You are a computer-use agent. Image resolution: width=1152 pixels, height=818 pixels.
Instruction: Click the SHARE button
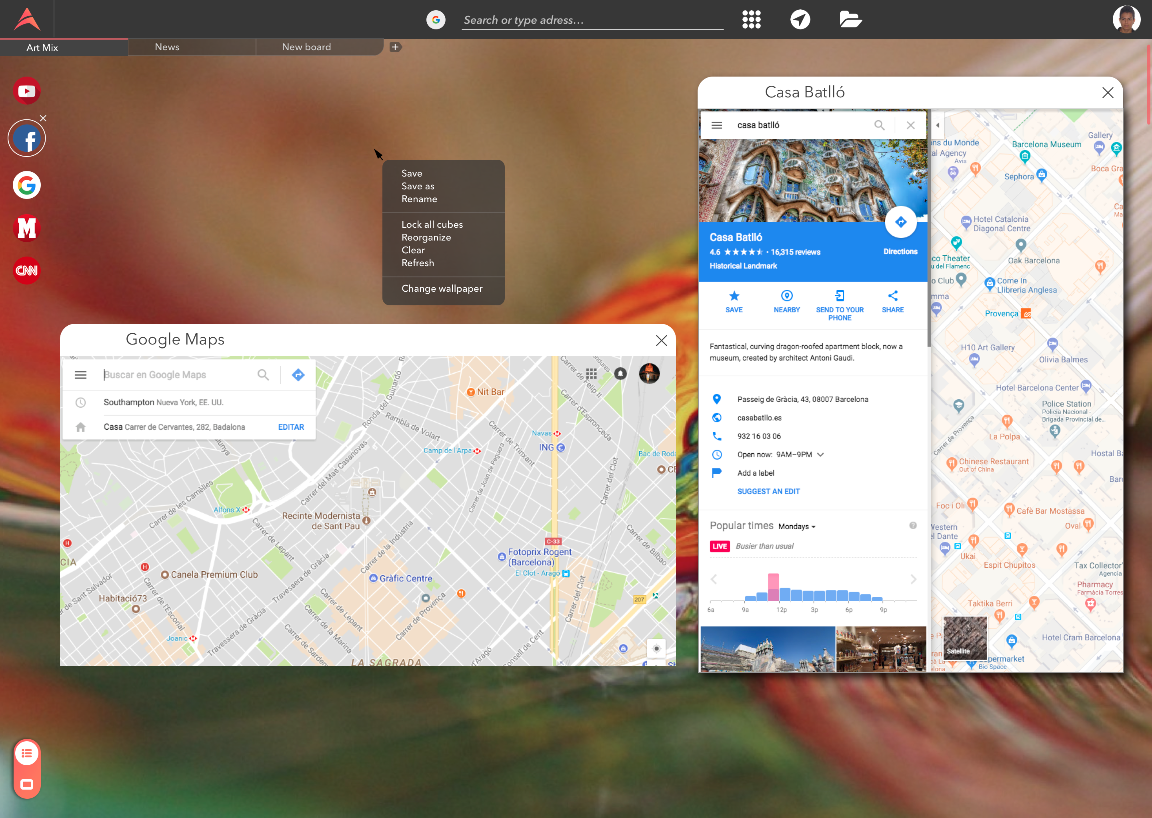893,301
